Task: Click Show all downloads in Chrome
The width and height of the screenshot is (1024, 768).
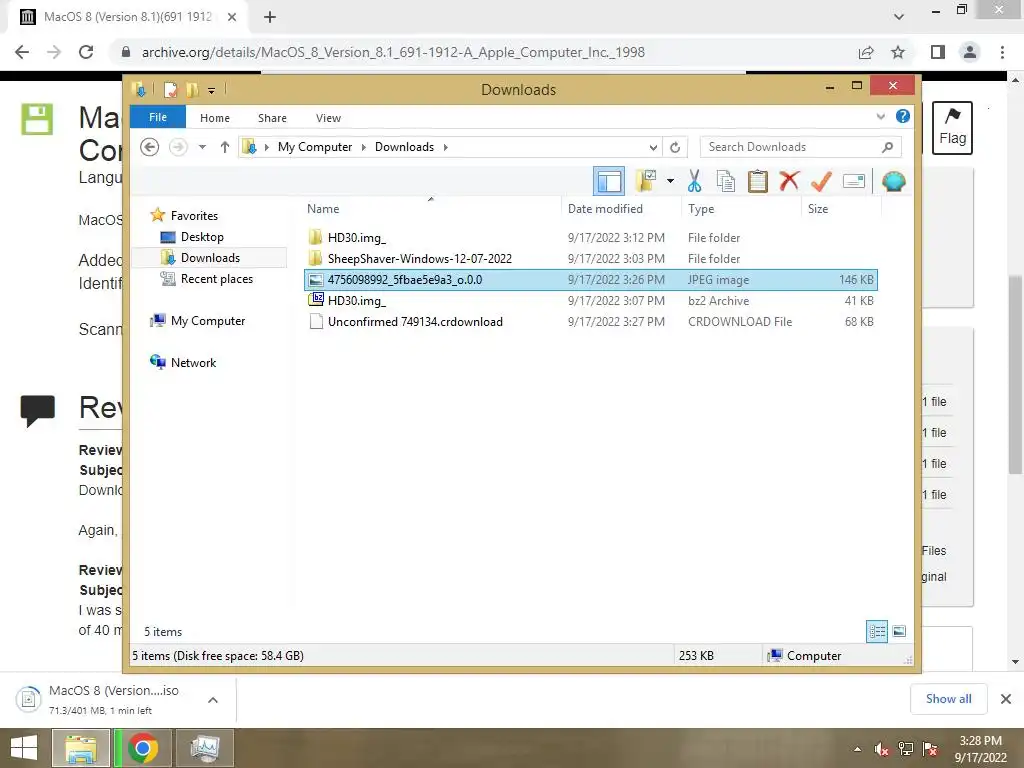Action: coord(948,699)
